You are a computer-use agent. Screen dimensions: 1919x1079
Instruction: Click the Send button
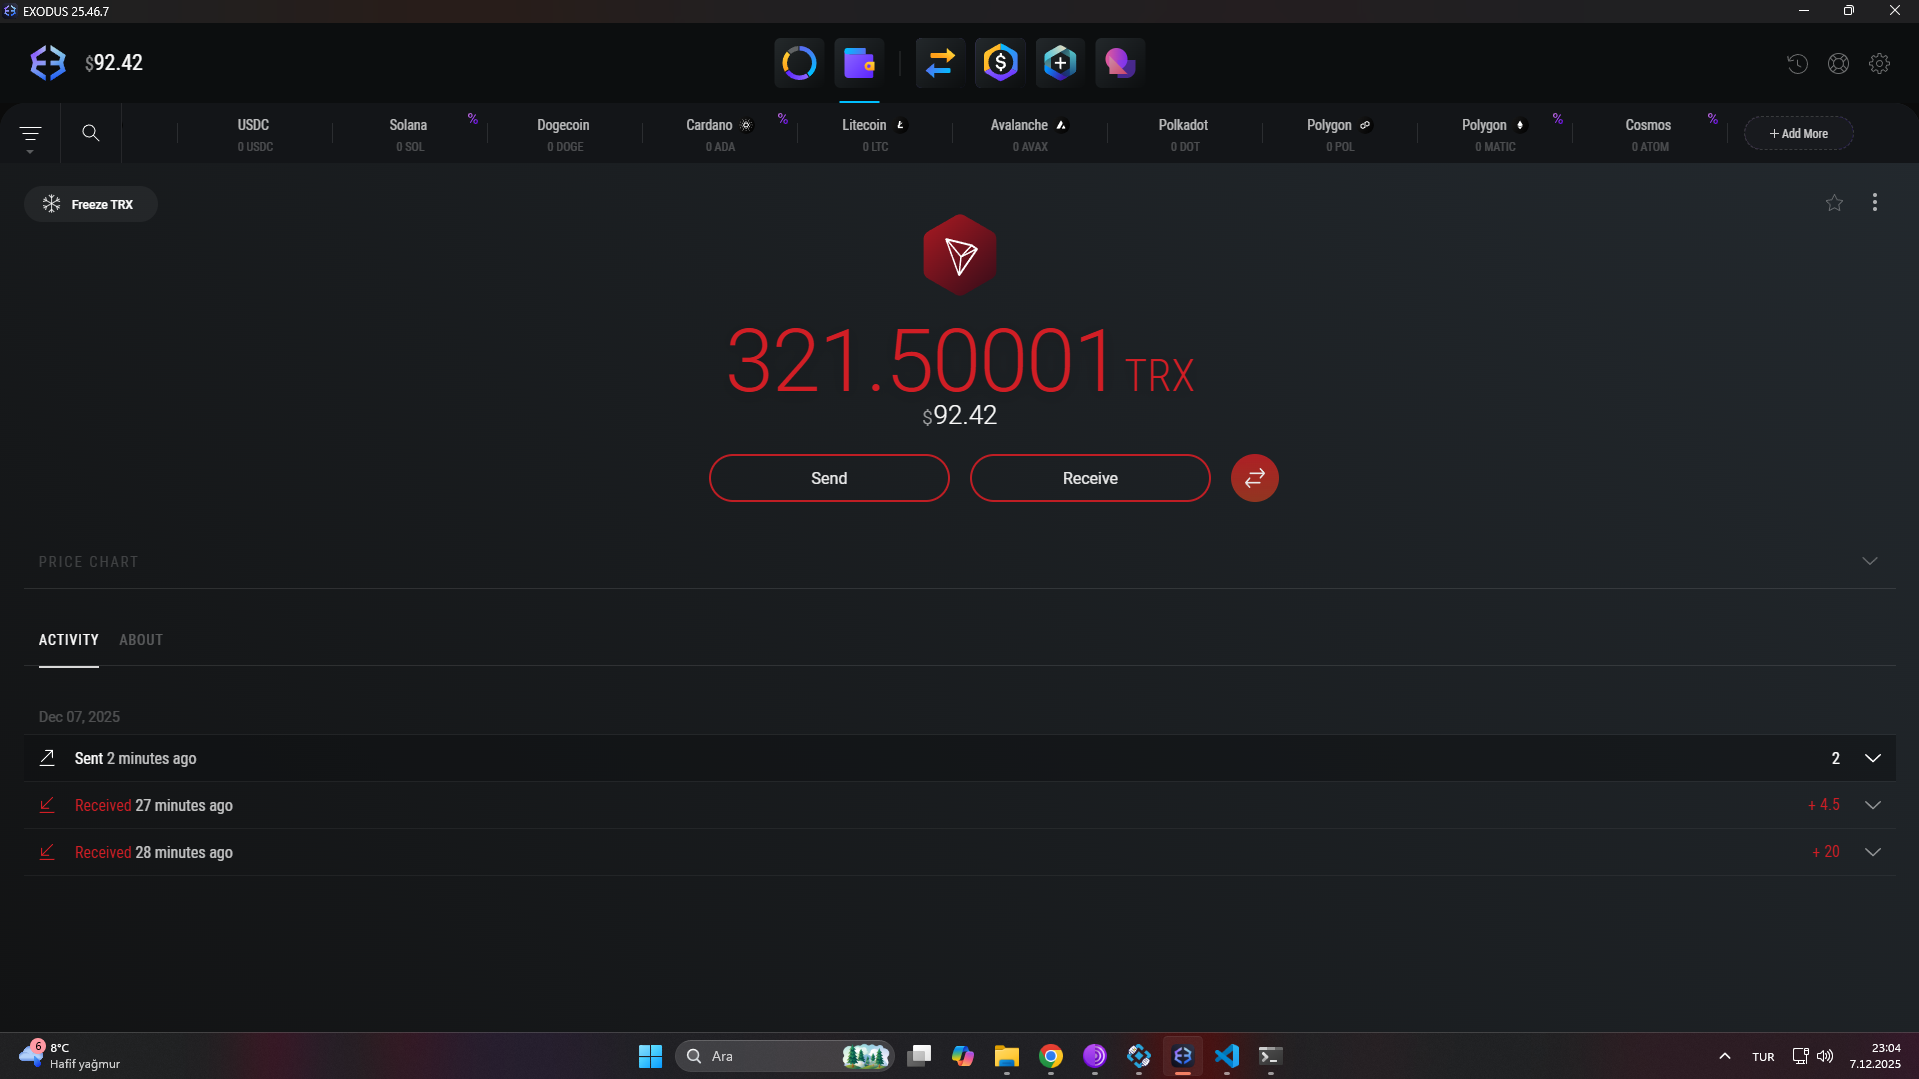click(829, 478)
